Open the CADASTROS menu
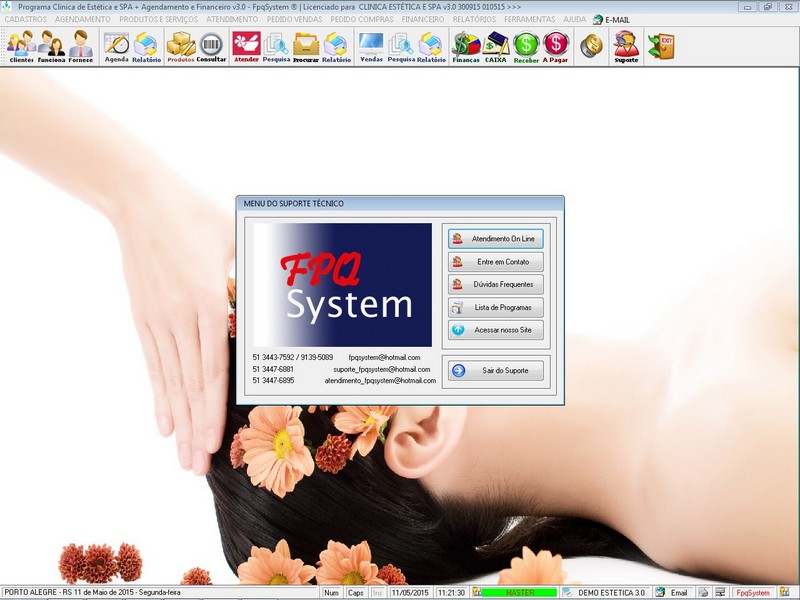 (x=26, y=19)
